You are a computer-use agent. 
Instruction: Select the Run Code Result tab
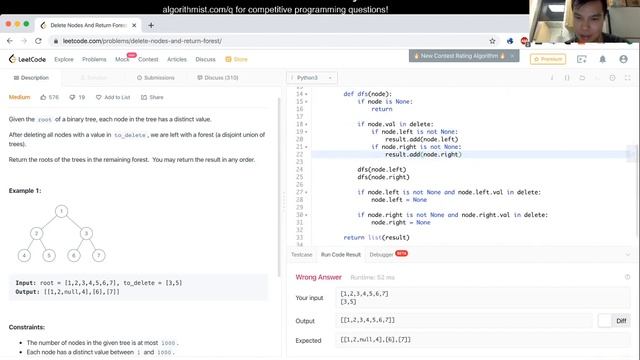point(341,255)
